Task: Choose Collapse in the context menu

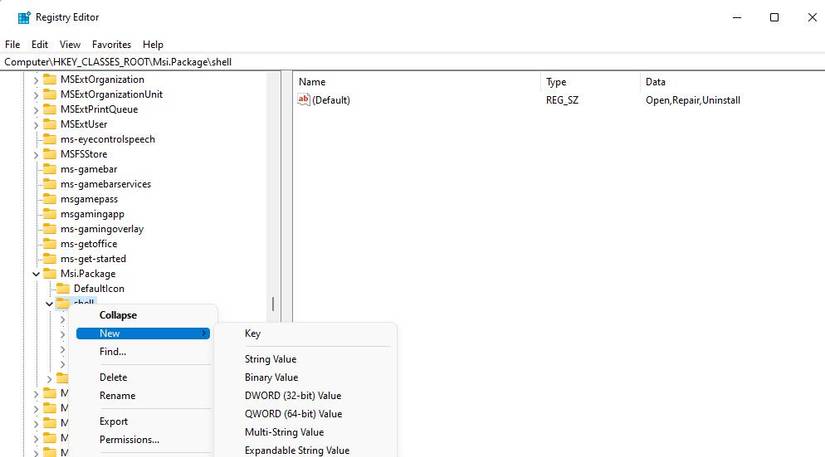Action: (x=118, y=315)
